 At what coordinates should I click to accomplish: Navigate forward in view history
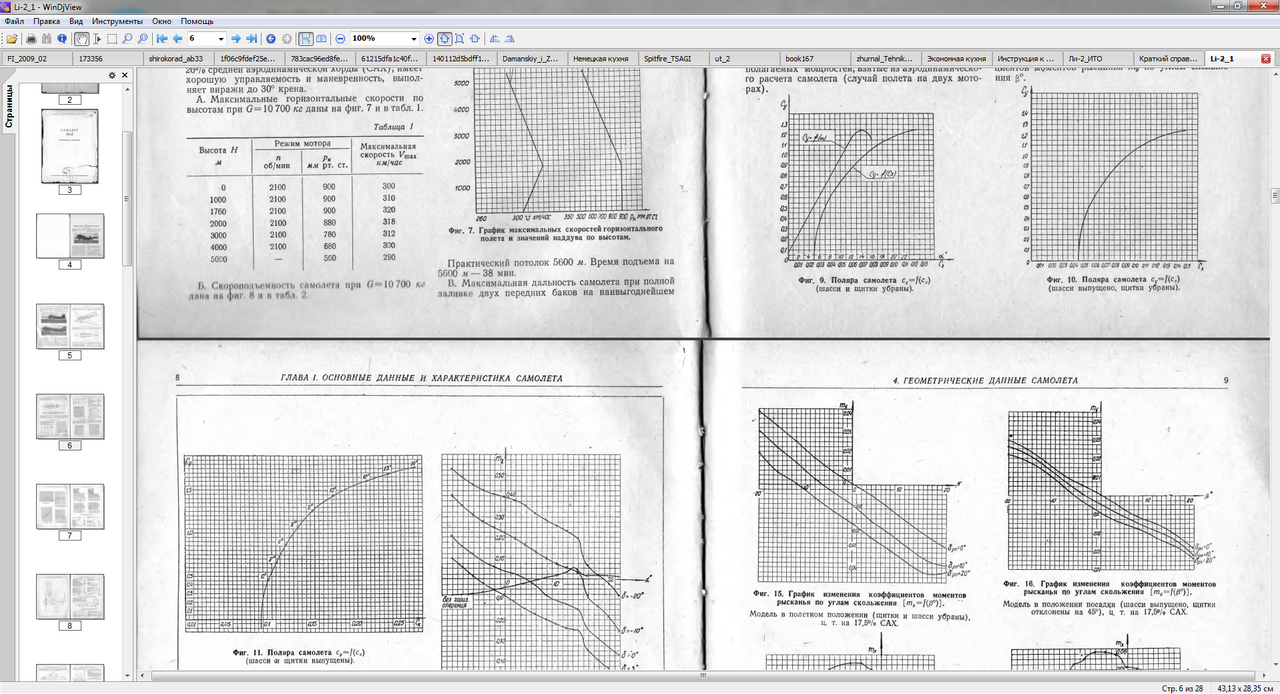[x=286, y=38]
